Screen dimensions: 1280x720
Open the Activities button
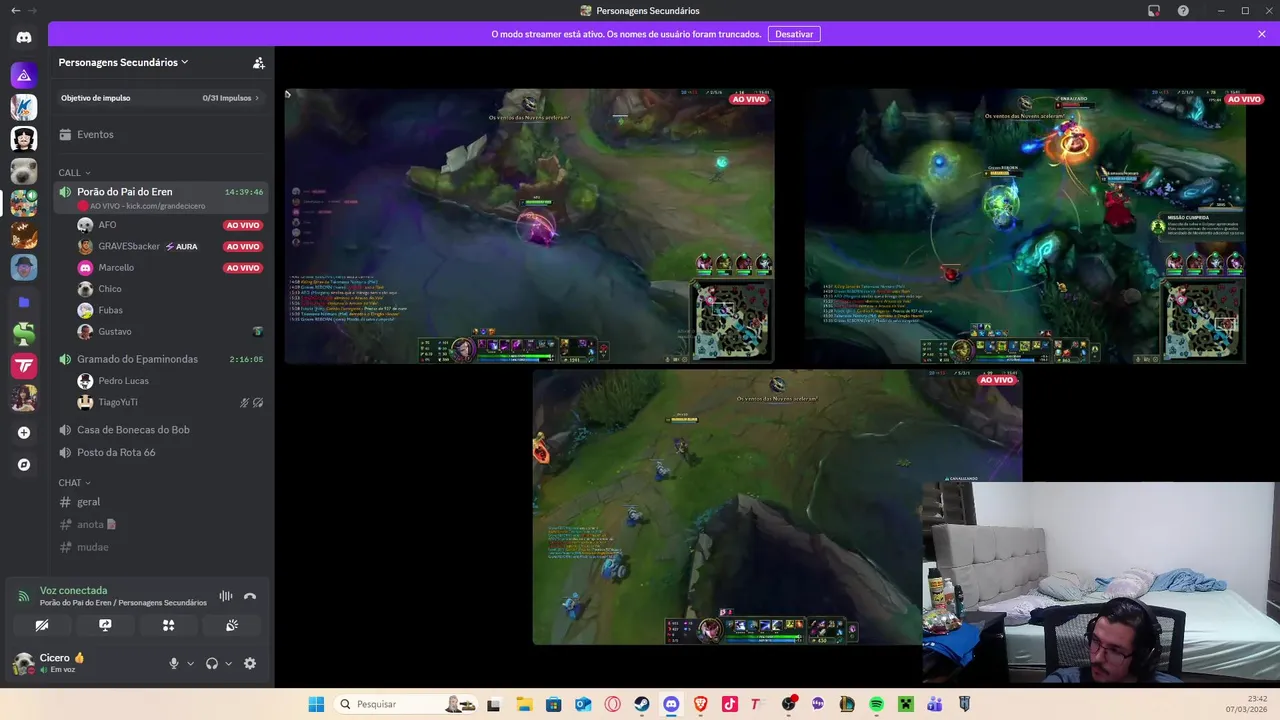point(168,625)
